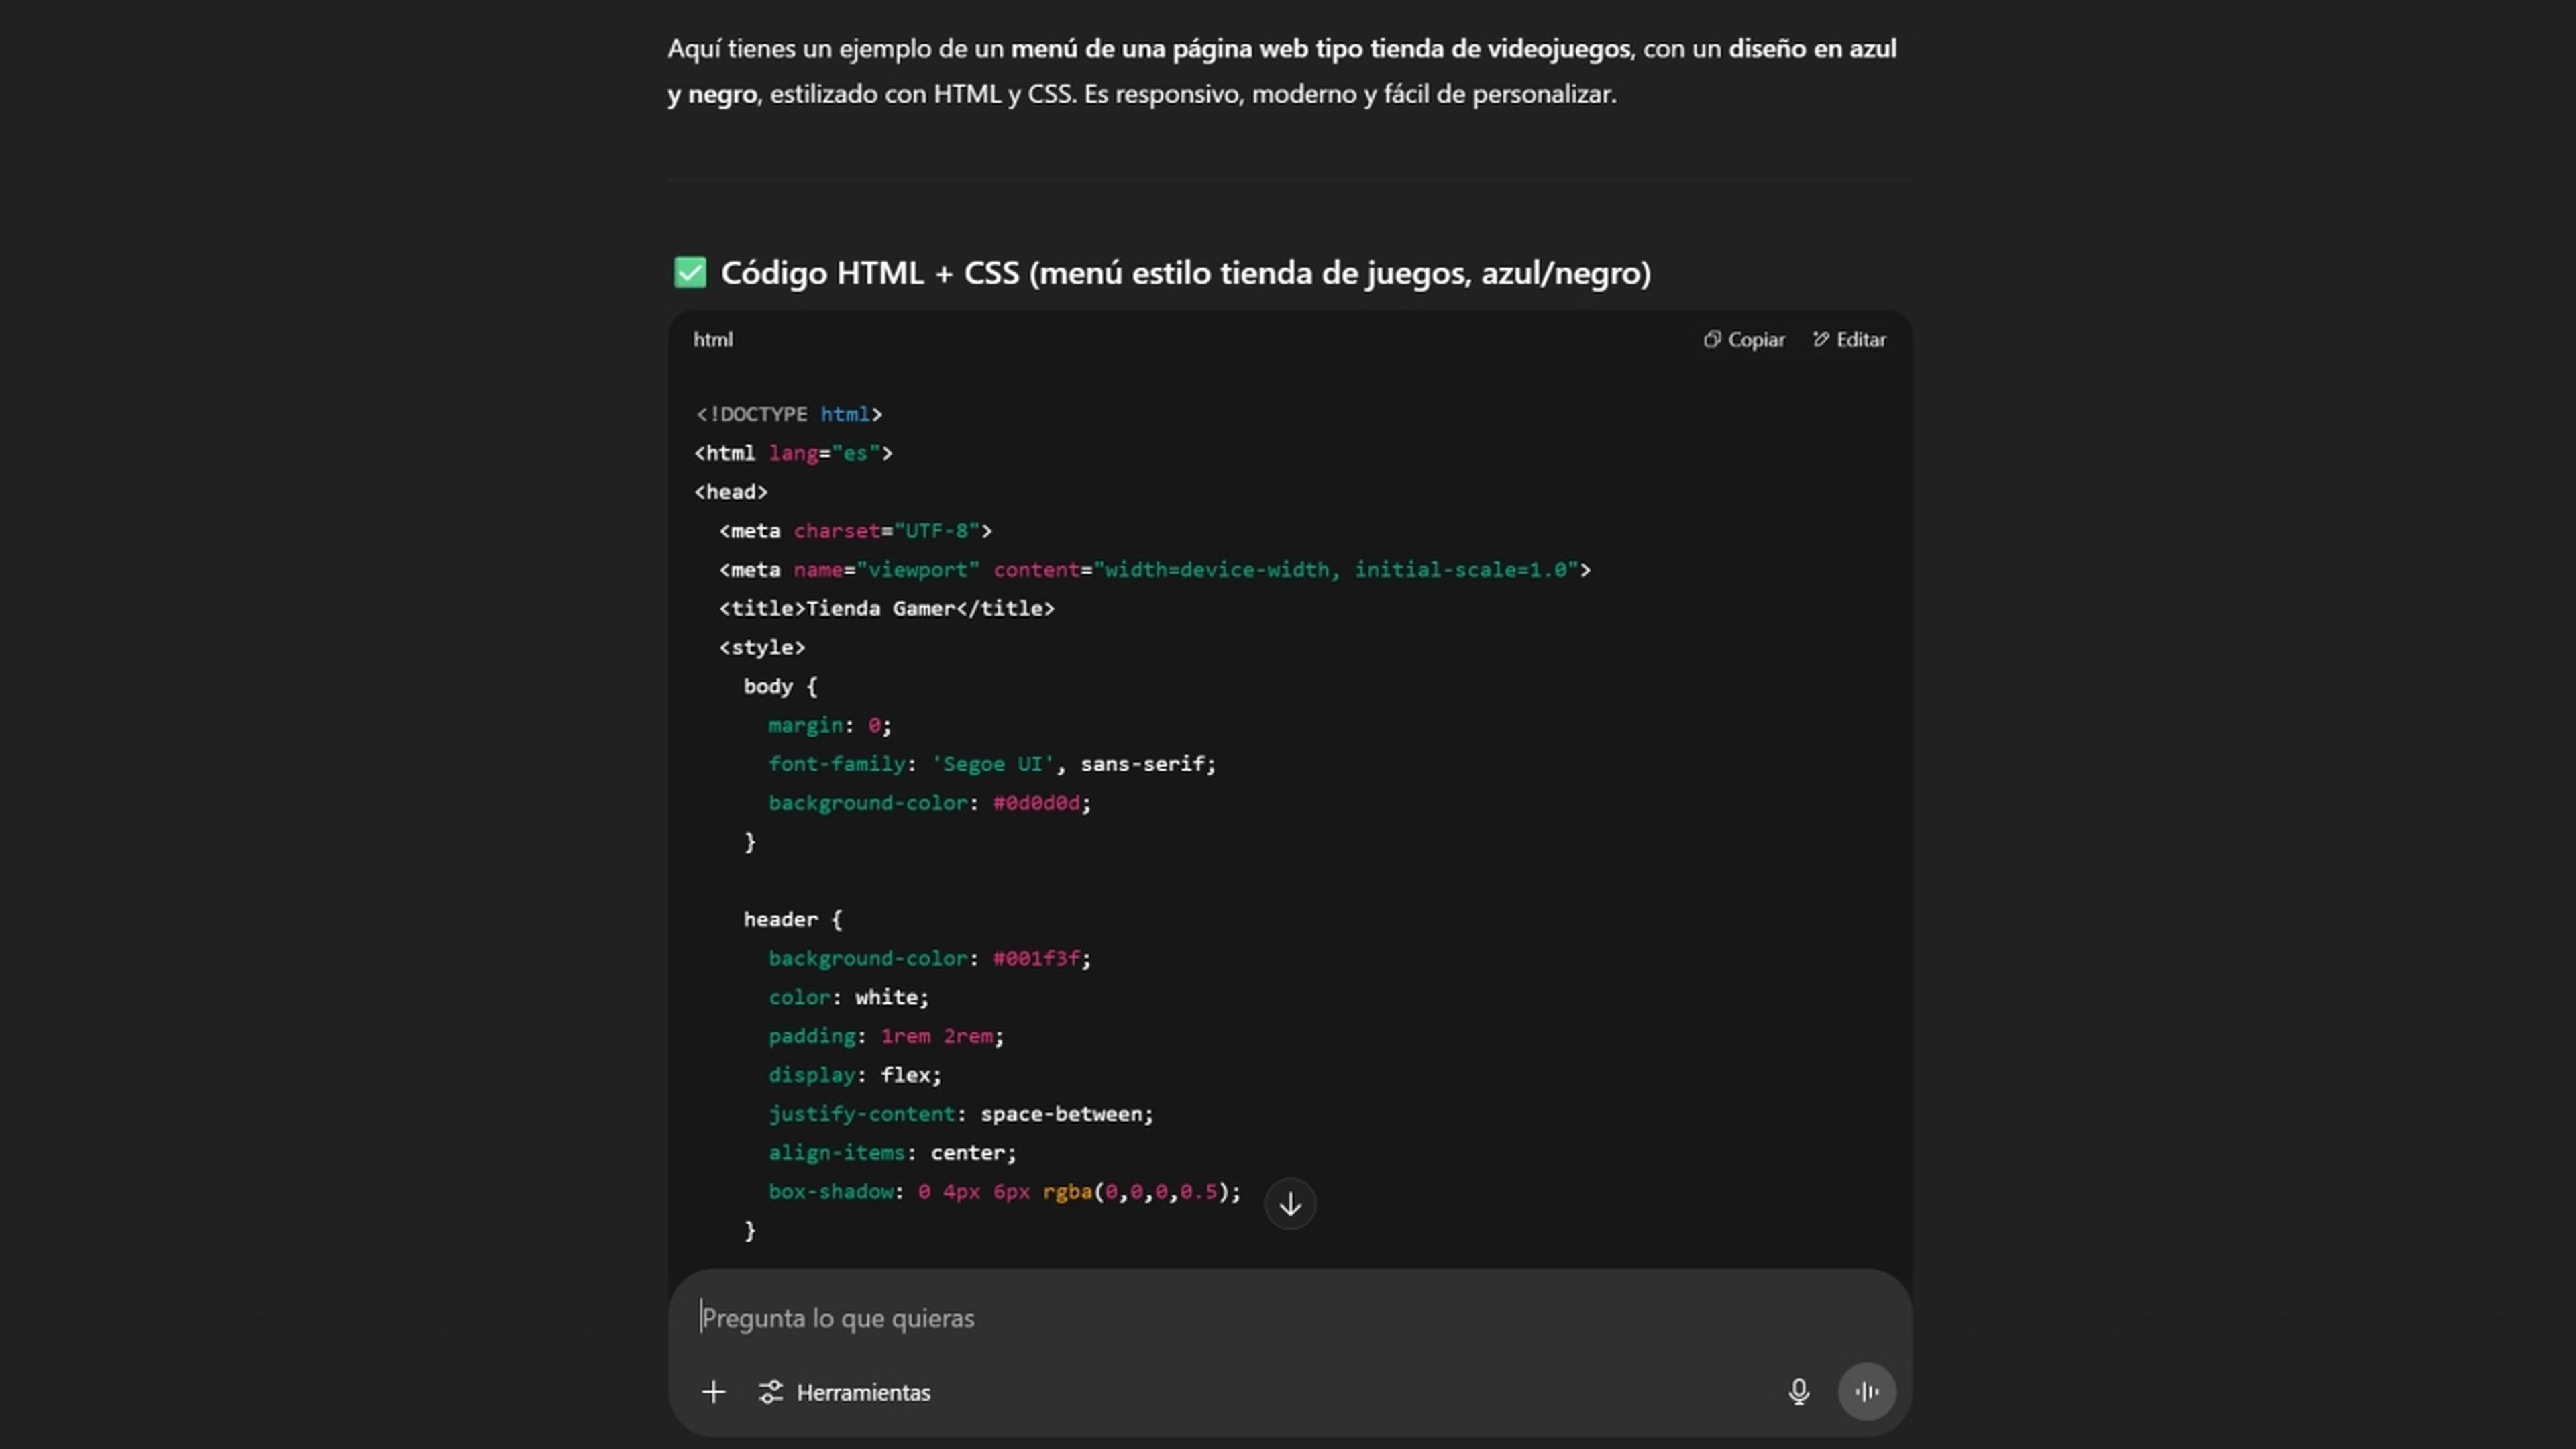
Task: Click the copy icon beside Copiar
Action: pos(1712,340)
